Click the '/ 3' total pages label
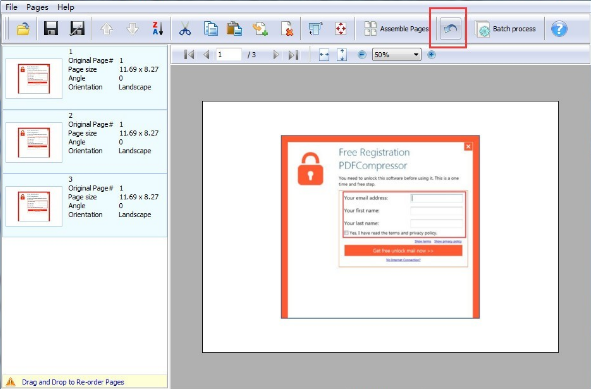591x389 pixels. pos(252,55)
